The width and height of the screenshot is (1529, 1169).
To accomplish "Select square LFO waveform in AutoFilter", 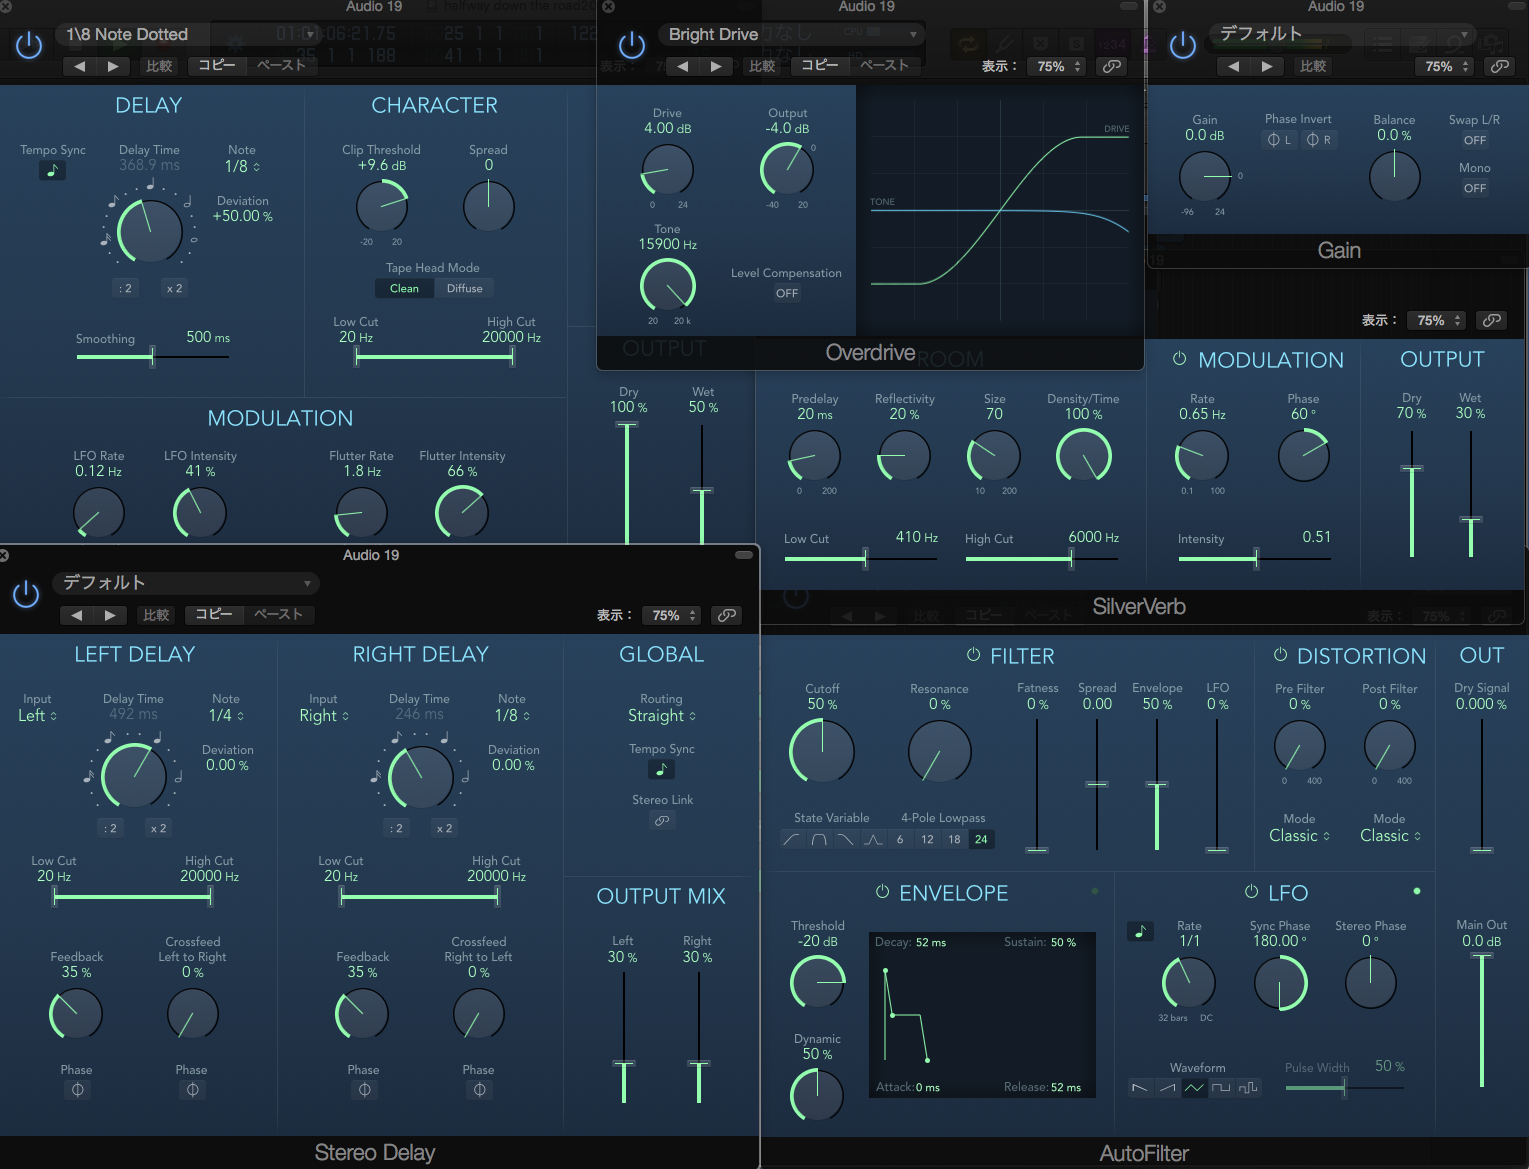I will [1221, 1087].
